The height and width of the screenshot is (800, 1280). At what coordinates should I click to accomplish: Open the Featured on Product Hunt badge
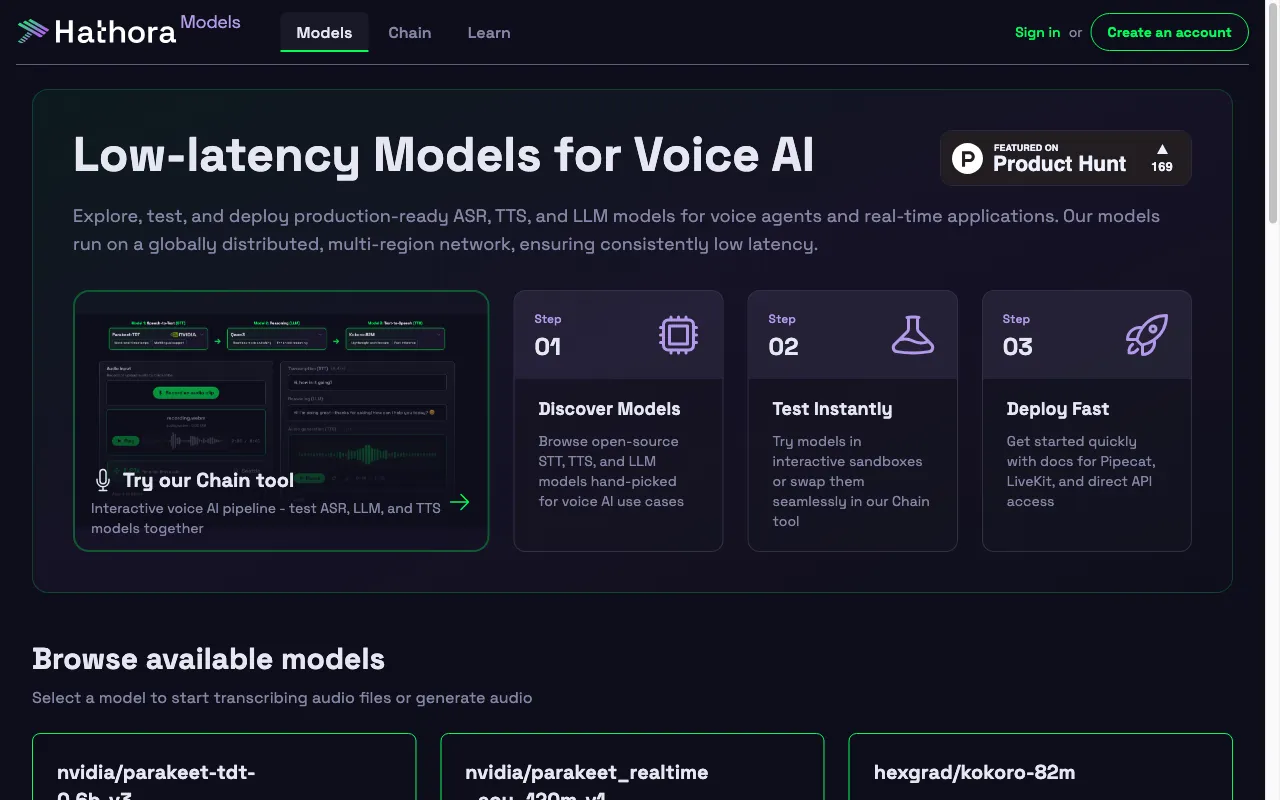[1066, 158]
